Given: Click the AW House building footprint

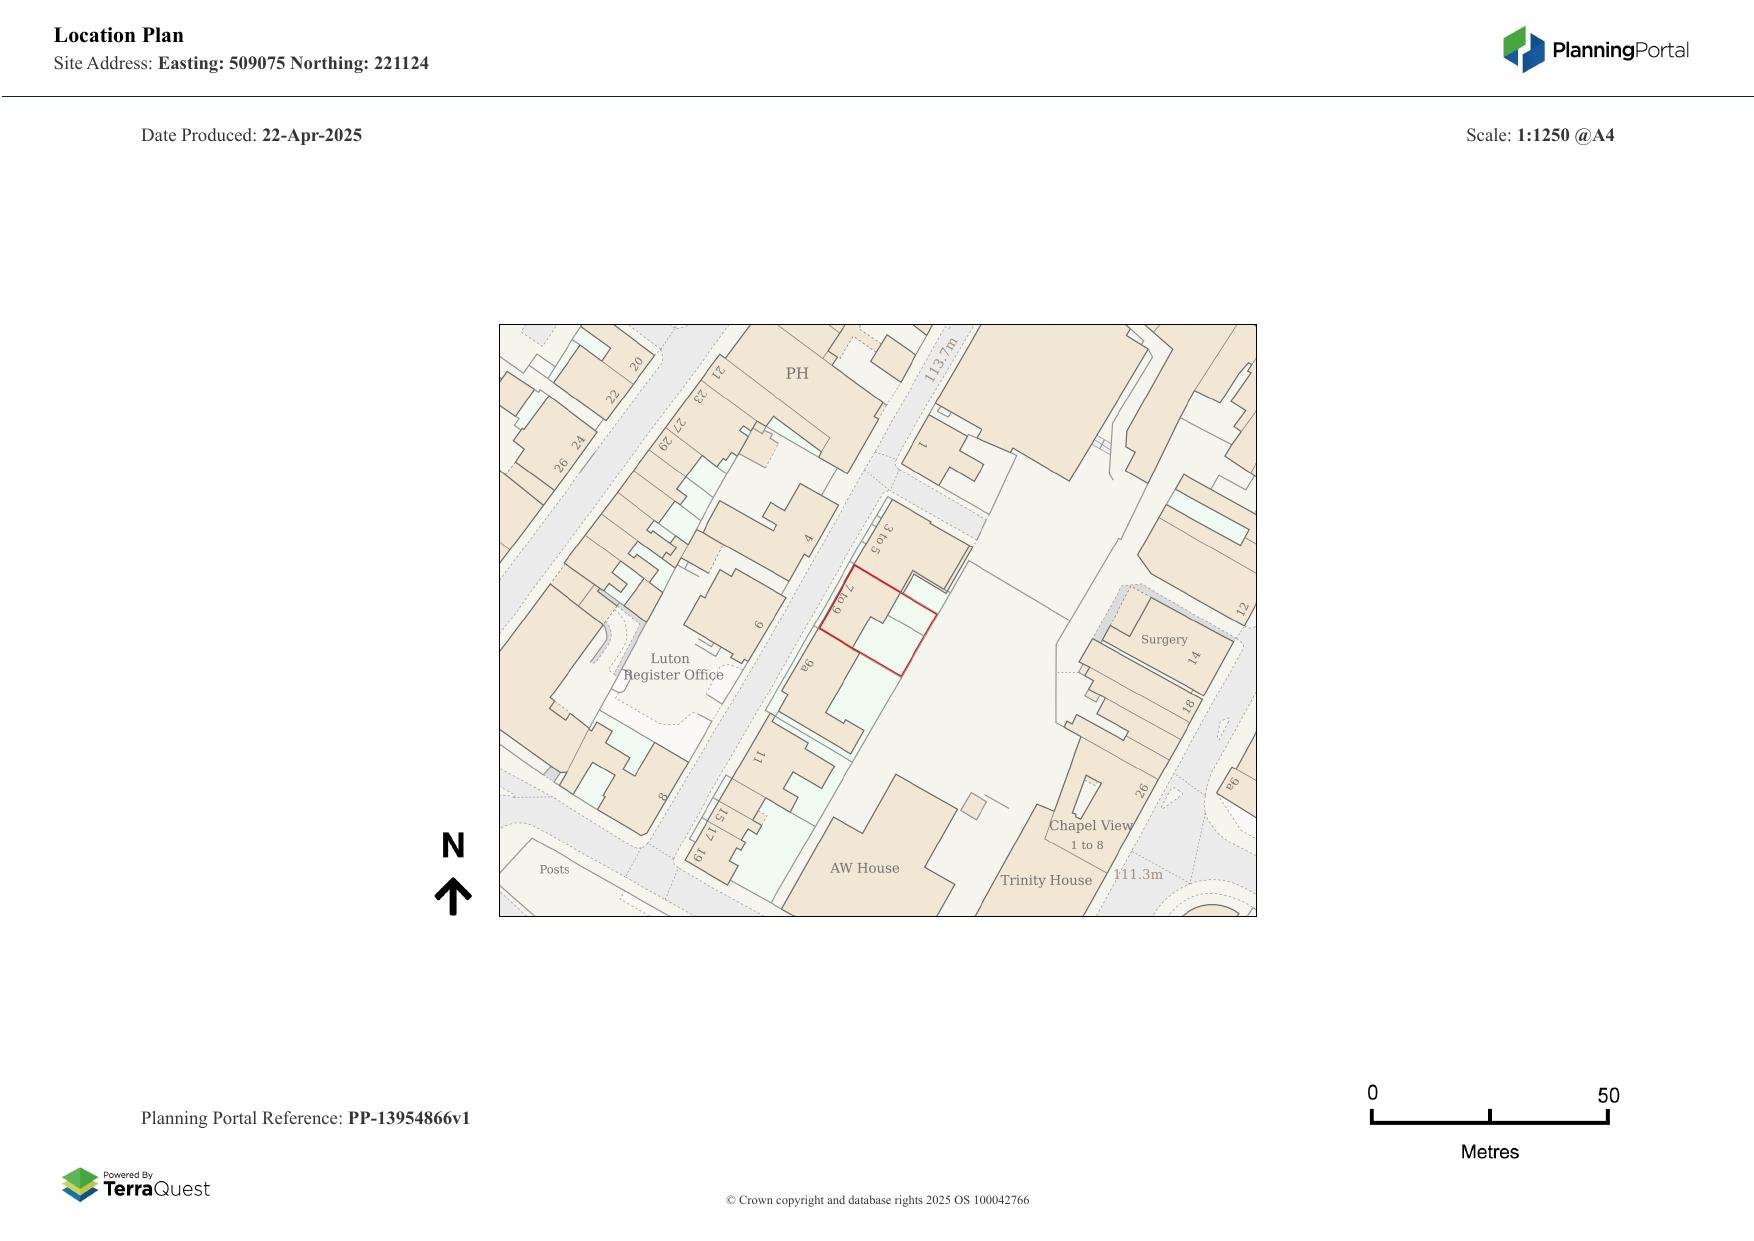Looking at the screenshot, I should [x=866, y=868].
